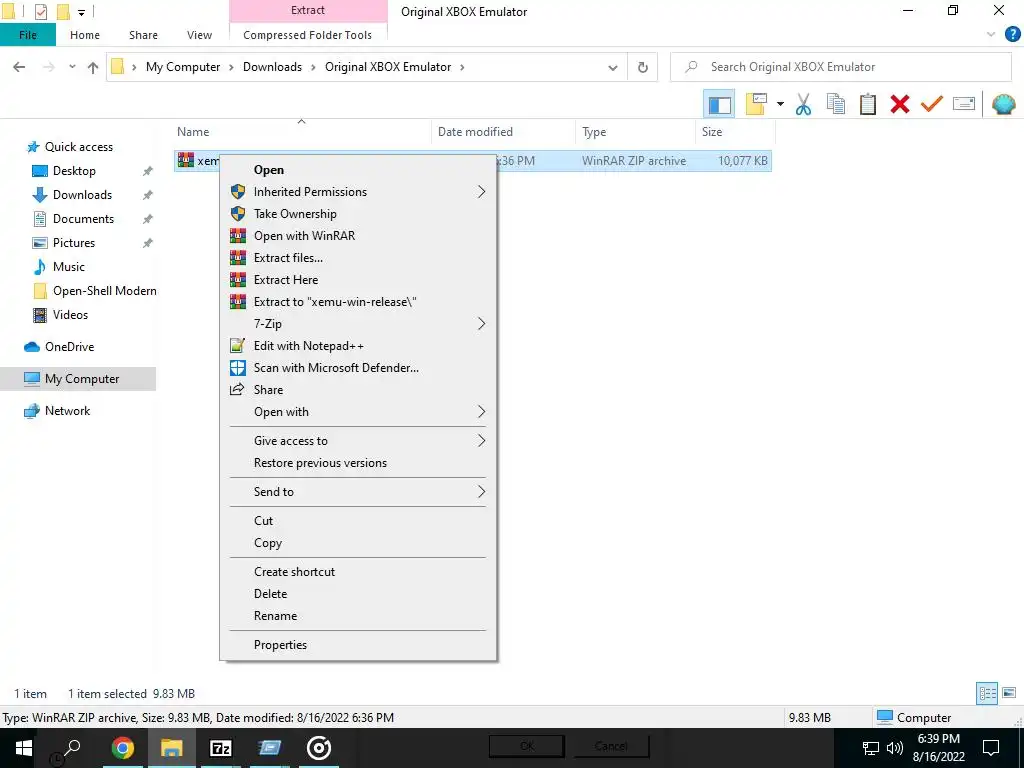Expand the Give access to submenu

pyautogui.click(x=358, y=441)
